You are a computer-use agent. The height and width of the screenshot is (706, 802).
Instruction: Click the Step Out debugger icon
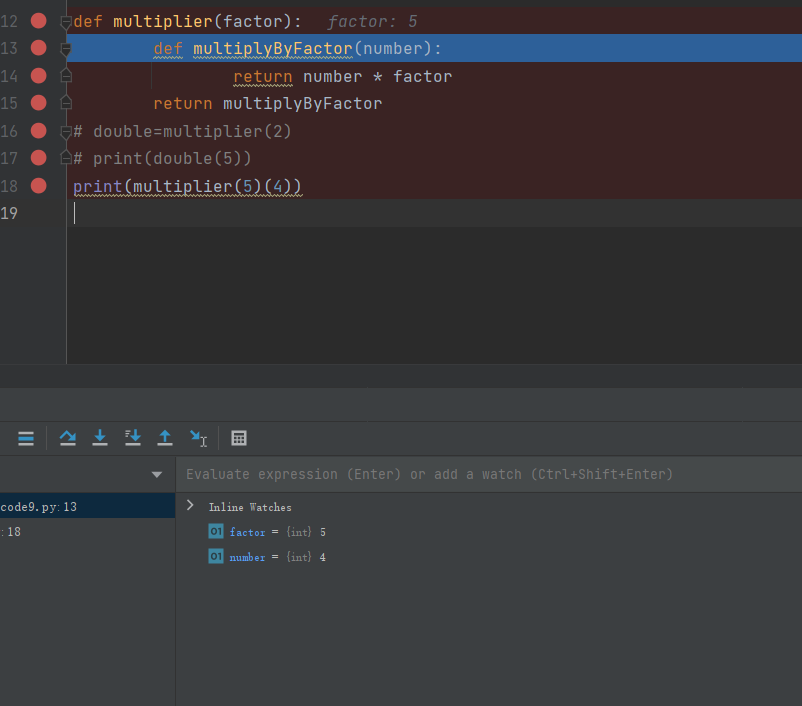click(165, 438)
